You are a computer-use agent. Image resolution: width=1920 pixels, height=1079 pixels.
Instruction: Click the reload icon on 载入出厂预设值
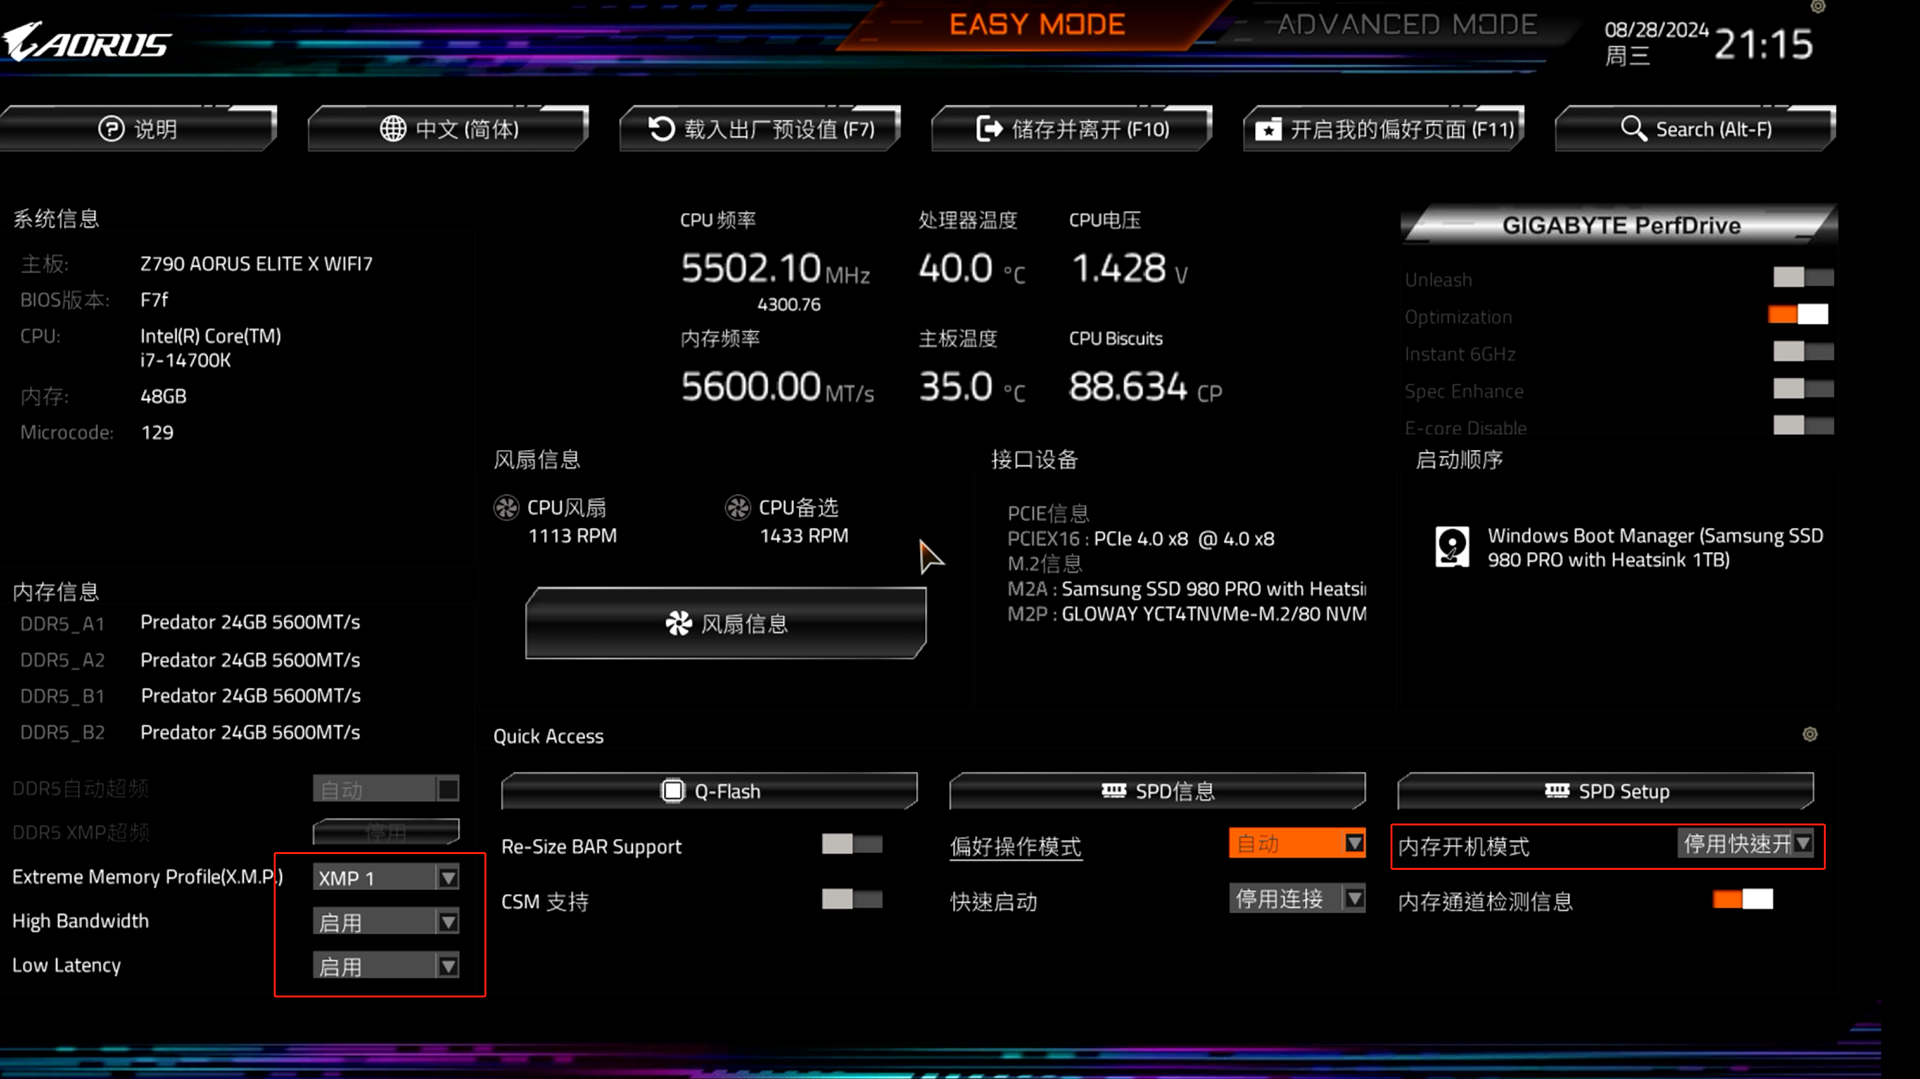point(661,129)
